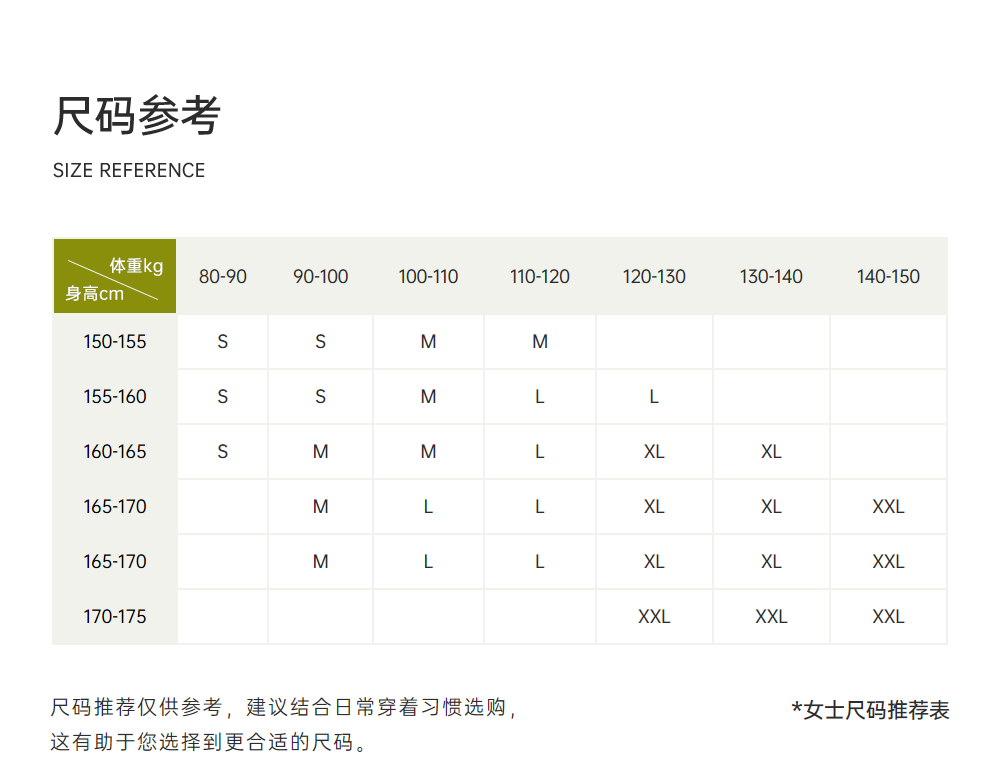Select the 140-150 weight column header
This screenshot has height=760, width=1000.
888,277
